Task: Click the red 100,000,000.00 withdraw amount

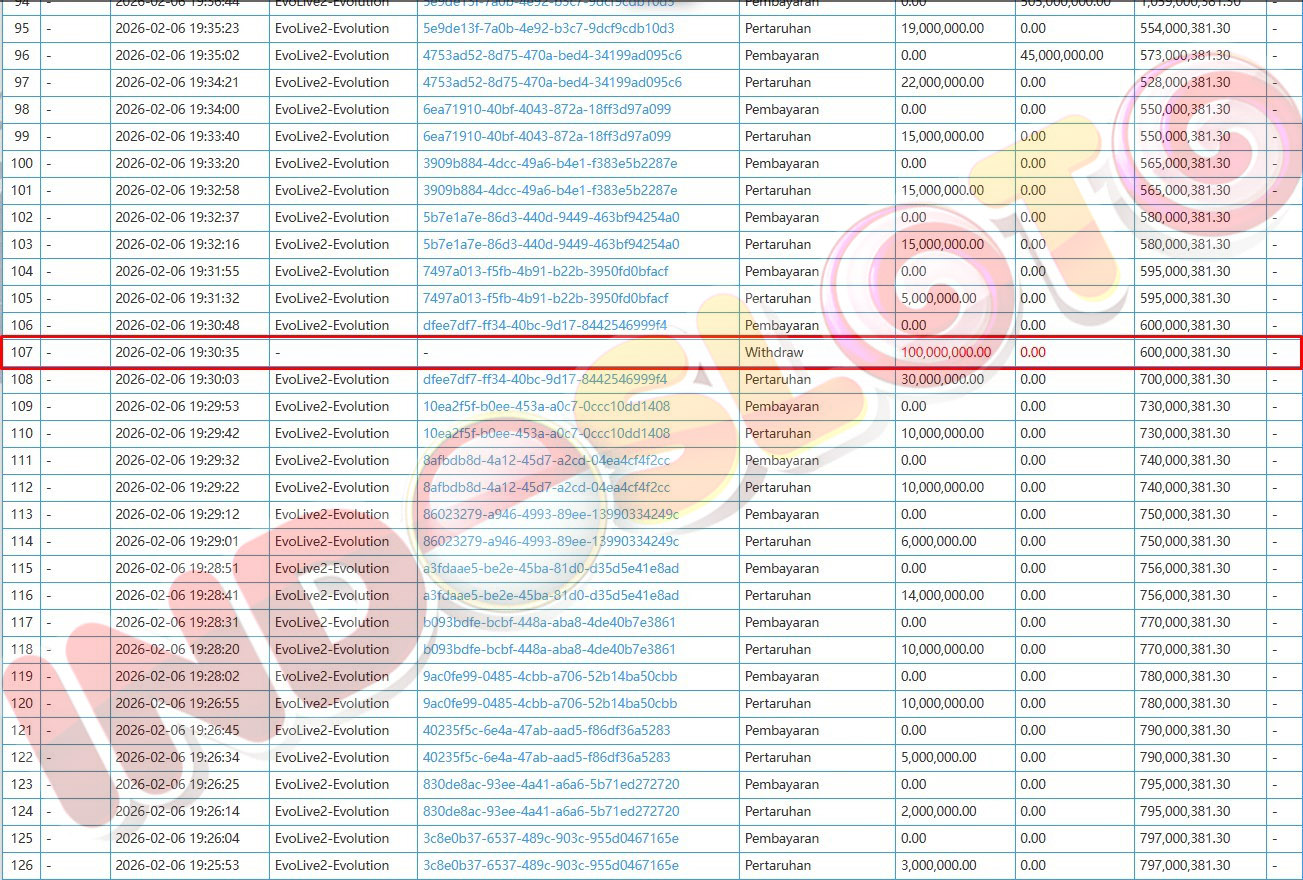Action: pos(946,353)
